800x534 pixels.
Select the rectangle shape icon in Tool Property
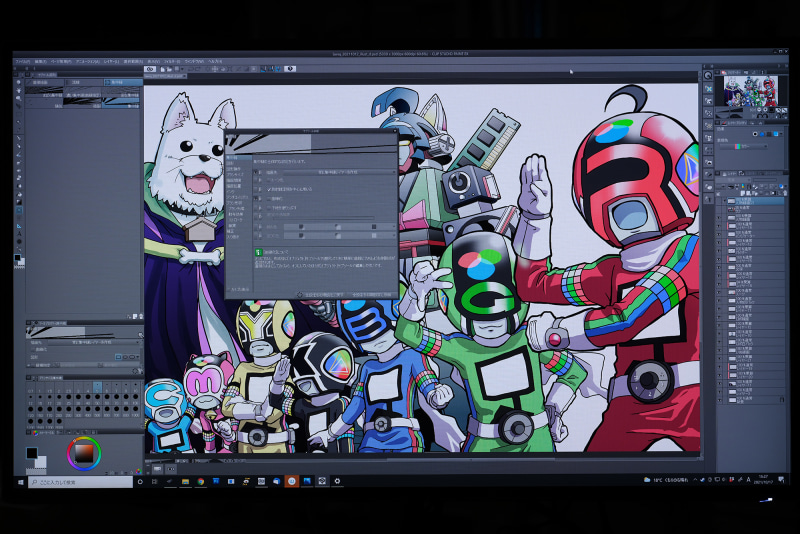118,357
